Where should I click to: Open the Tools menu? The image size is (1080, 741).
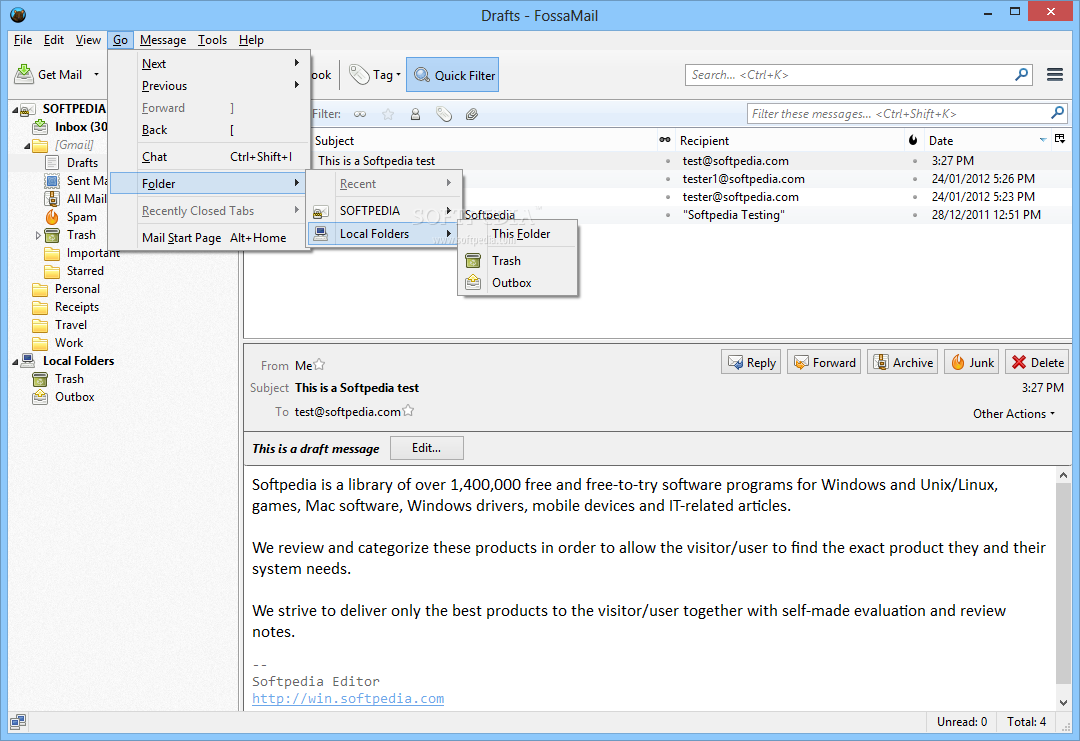[212, 40]
